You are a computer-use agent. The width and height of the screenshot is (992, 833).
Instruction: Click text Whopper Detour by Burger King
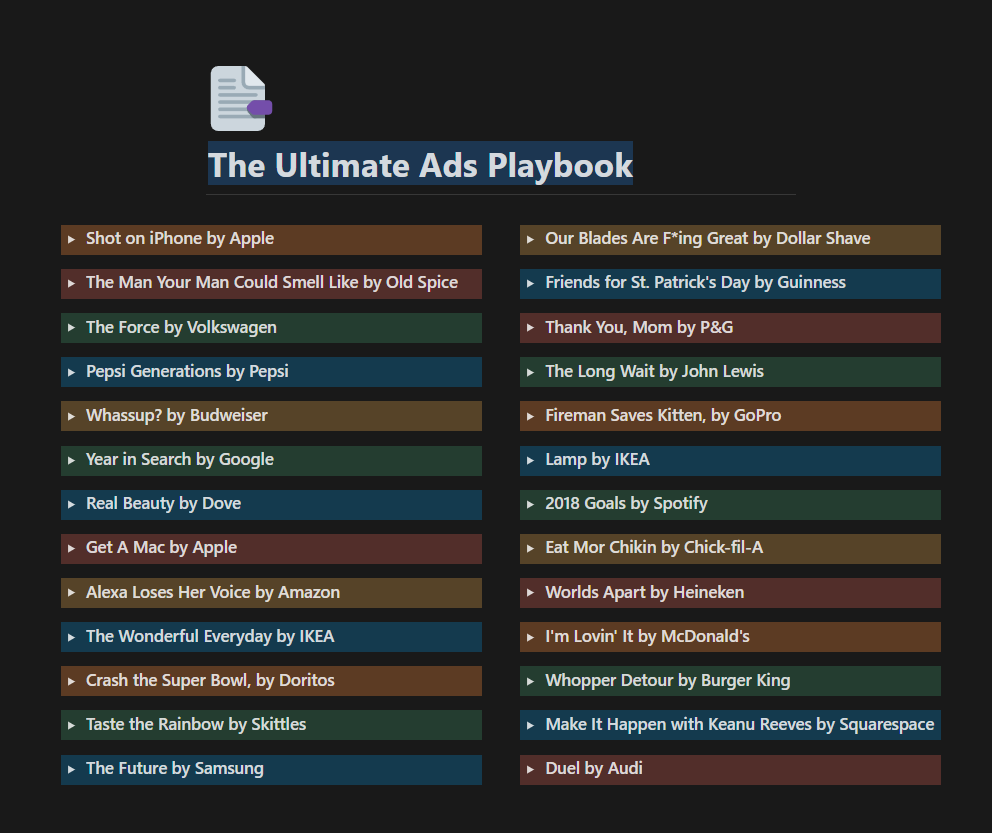[x=667, y=680]
